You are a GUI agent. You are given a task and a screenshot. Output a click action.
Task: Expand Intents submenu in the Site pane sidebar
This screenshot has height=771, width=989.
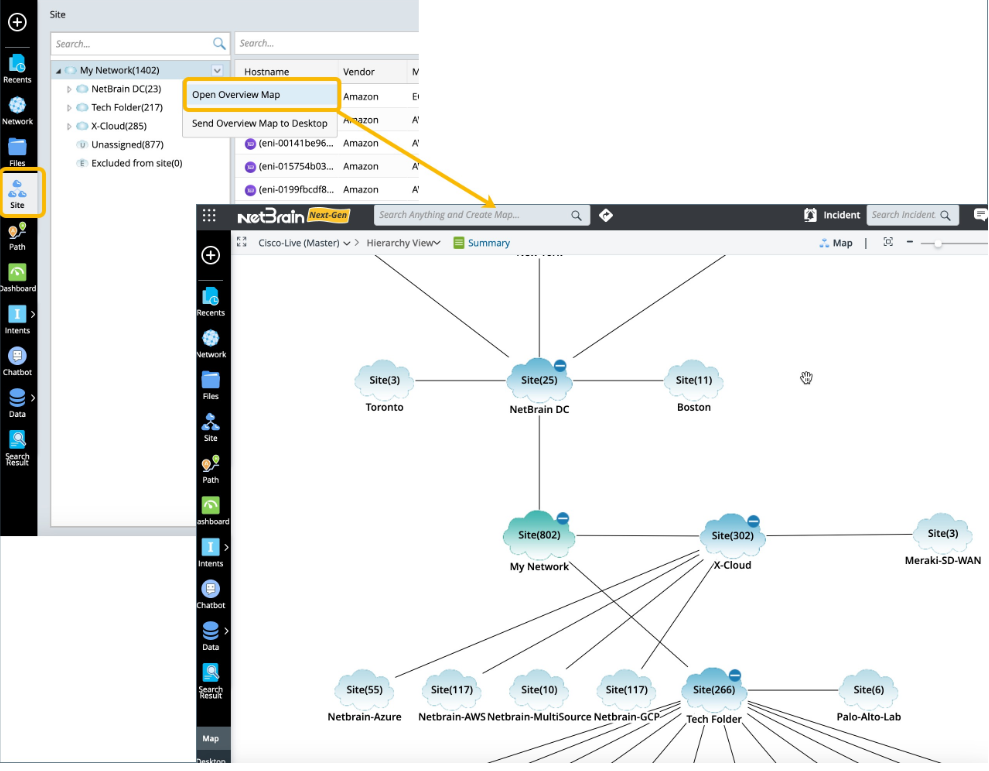coord(33,314)
